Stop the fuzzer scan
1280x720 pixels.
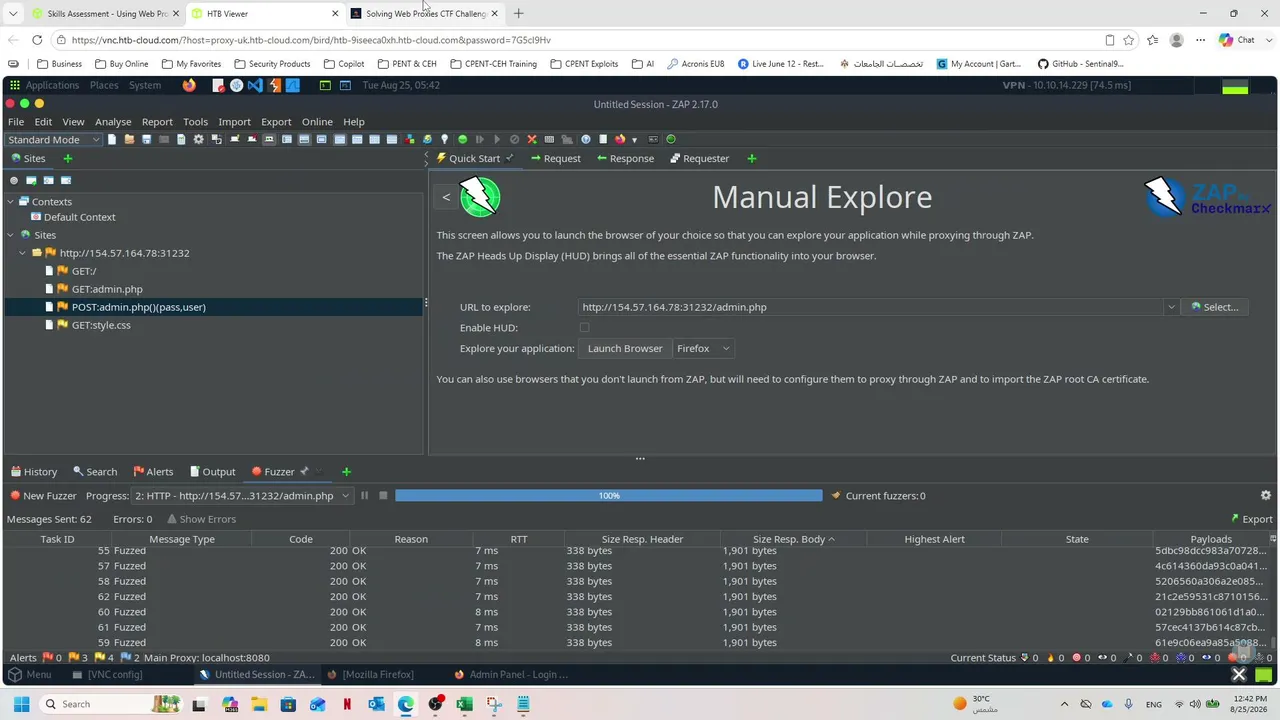(383, 496)
